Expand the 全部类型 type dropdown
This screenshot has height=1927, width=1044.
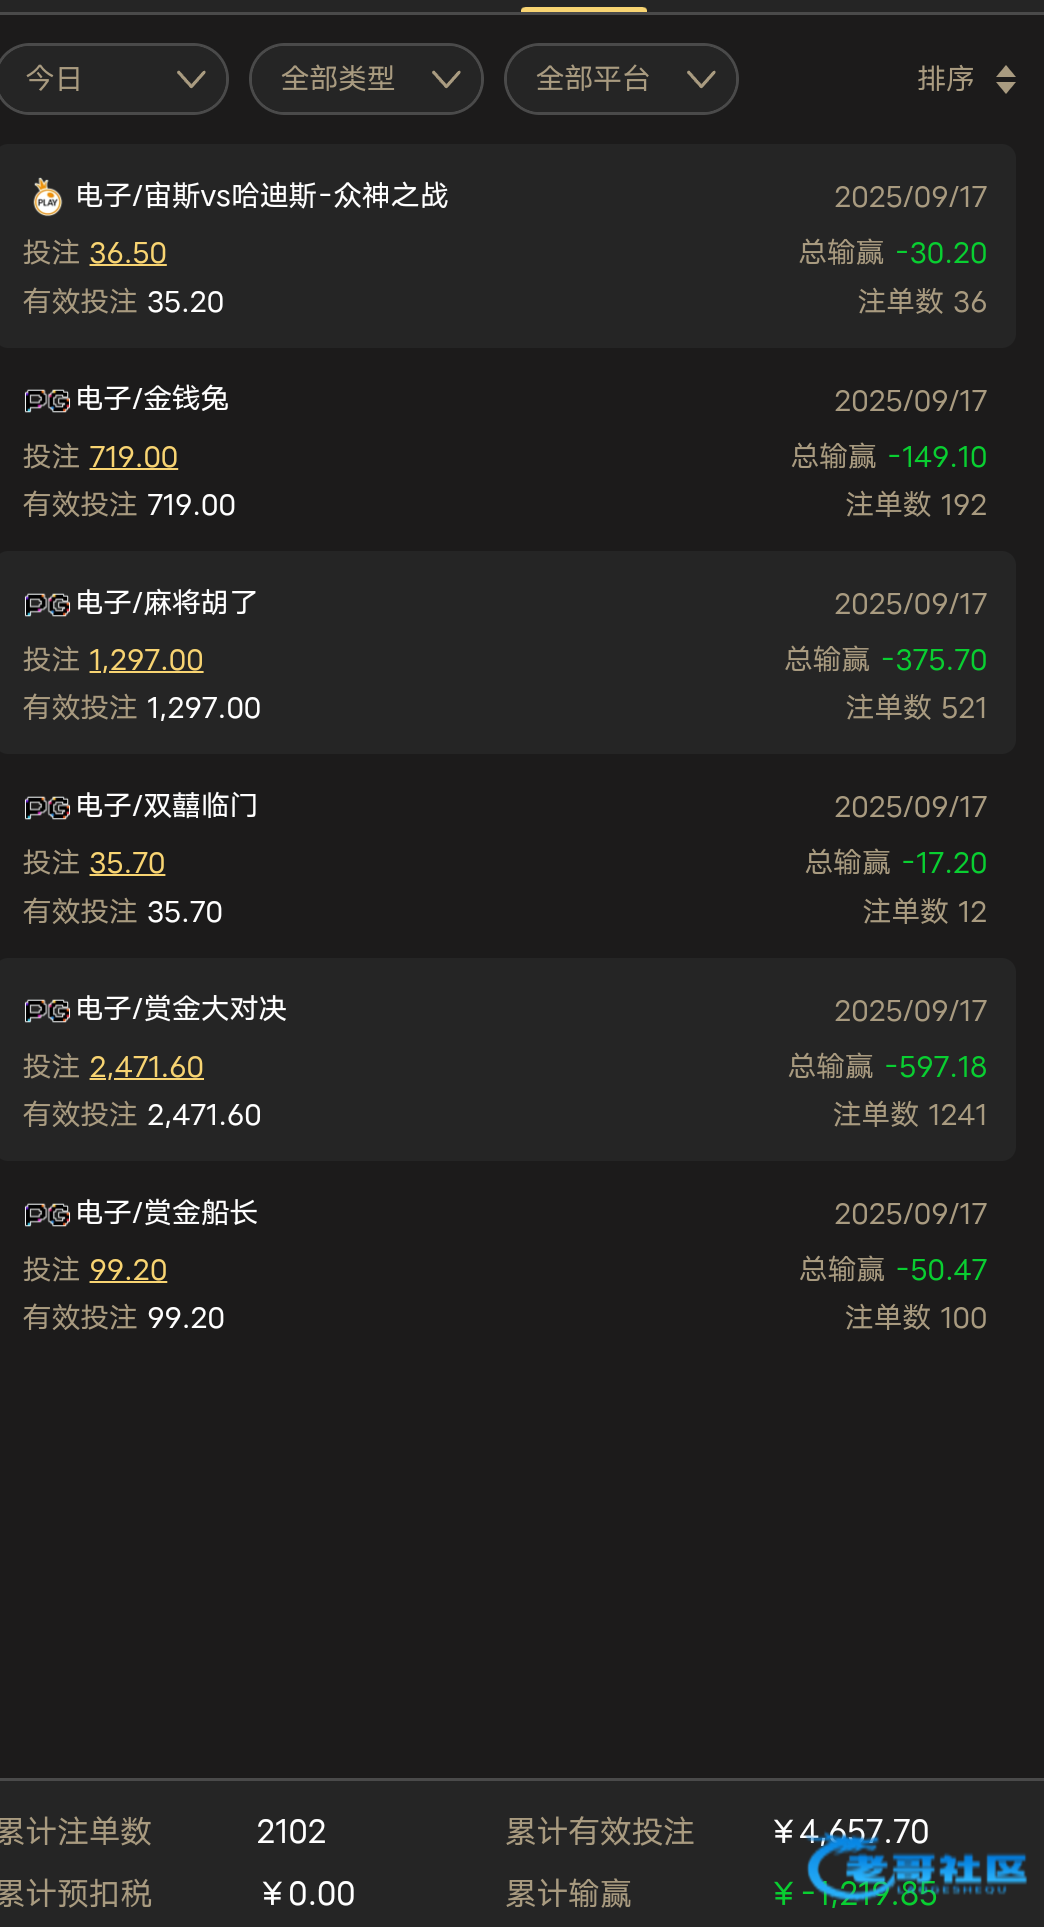click(366, 79)
